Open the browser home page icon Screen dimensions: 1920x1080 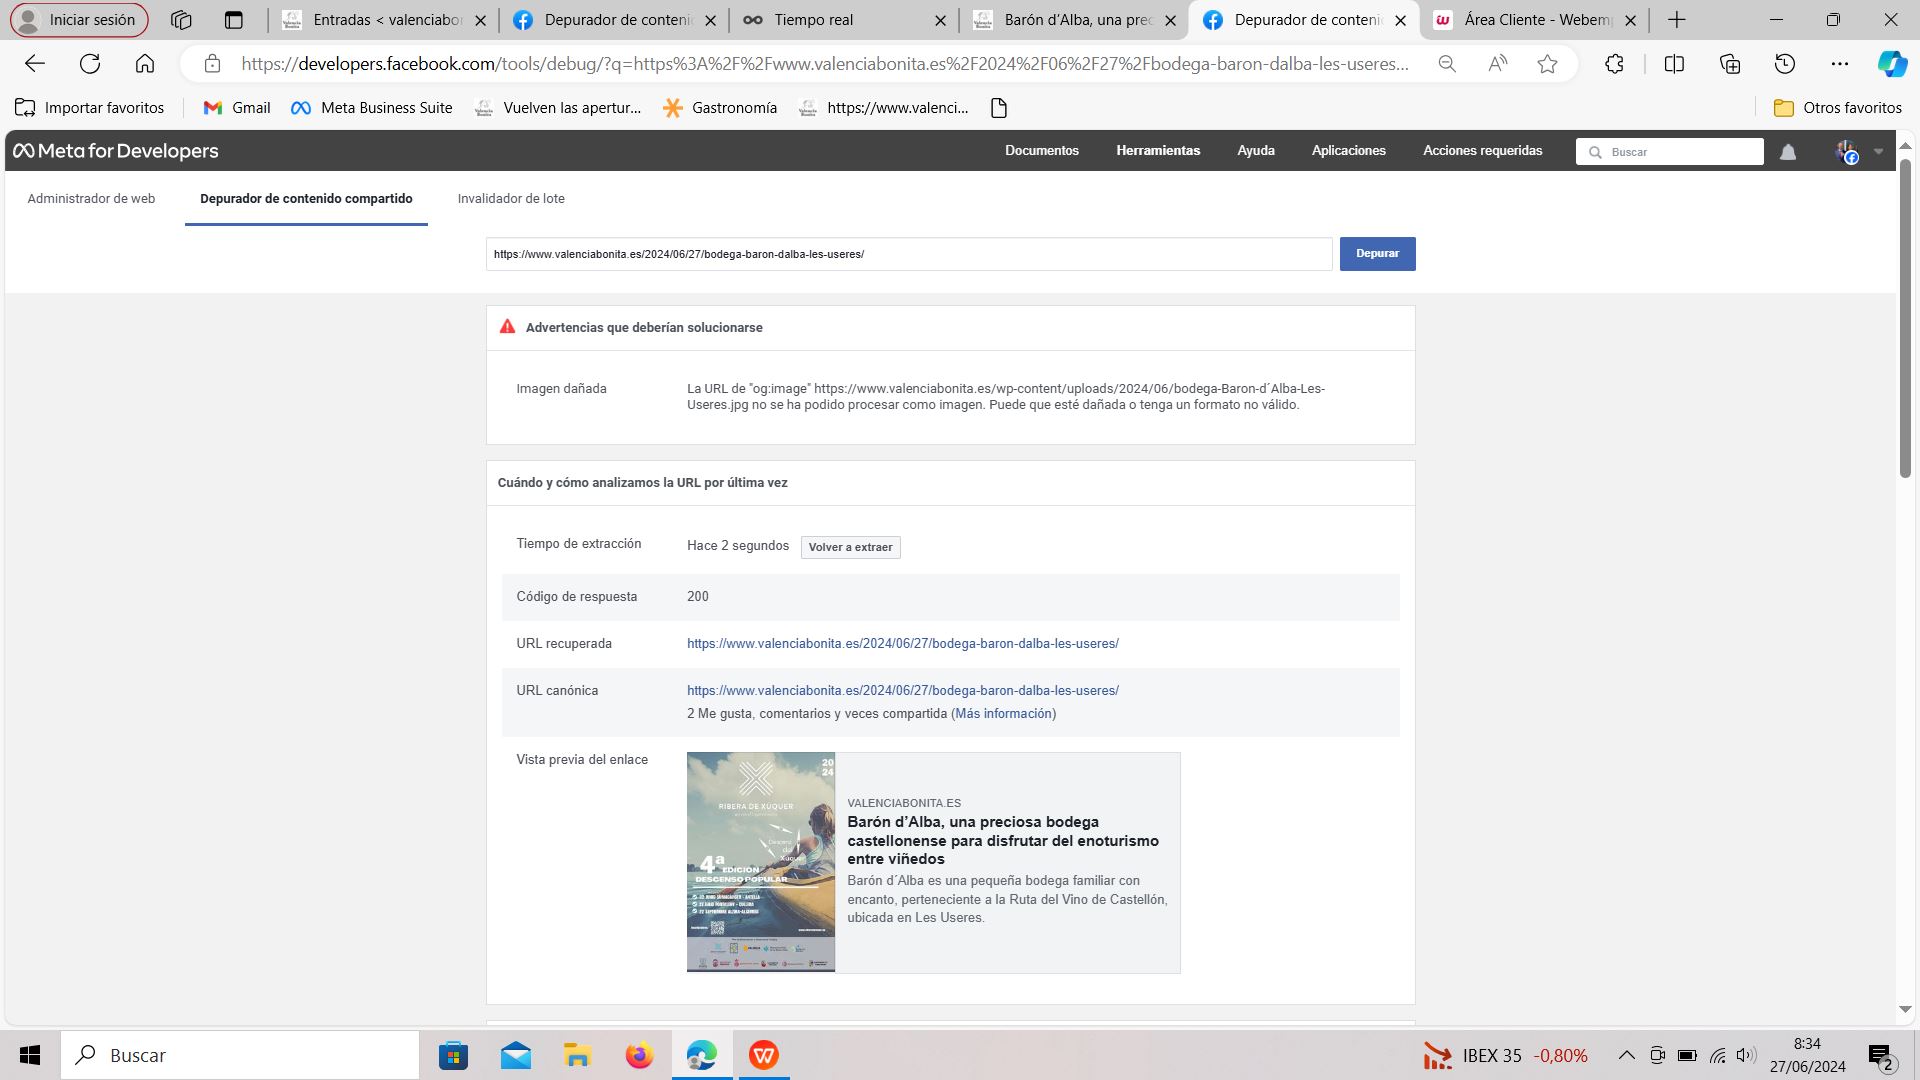[x=145, y=64]
